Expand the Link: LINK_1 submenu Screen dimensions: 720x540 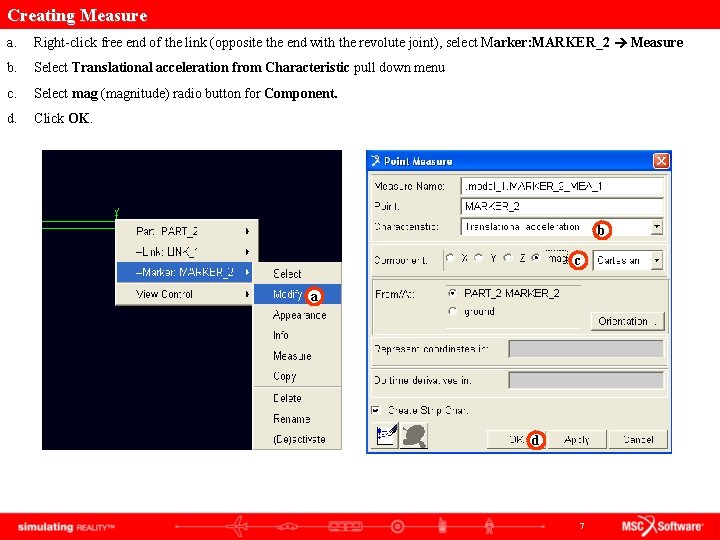pos(186,252)
